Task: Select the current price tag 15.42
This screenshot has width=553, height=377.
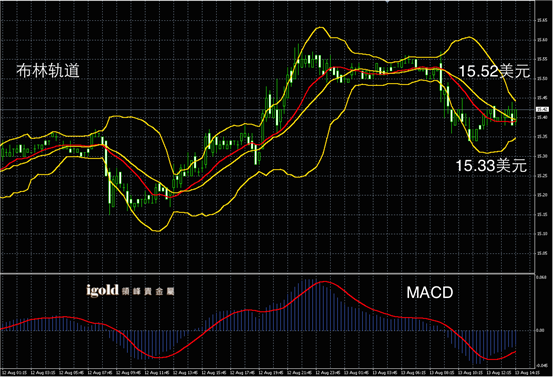Action: pos(541,110)
